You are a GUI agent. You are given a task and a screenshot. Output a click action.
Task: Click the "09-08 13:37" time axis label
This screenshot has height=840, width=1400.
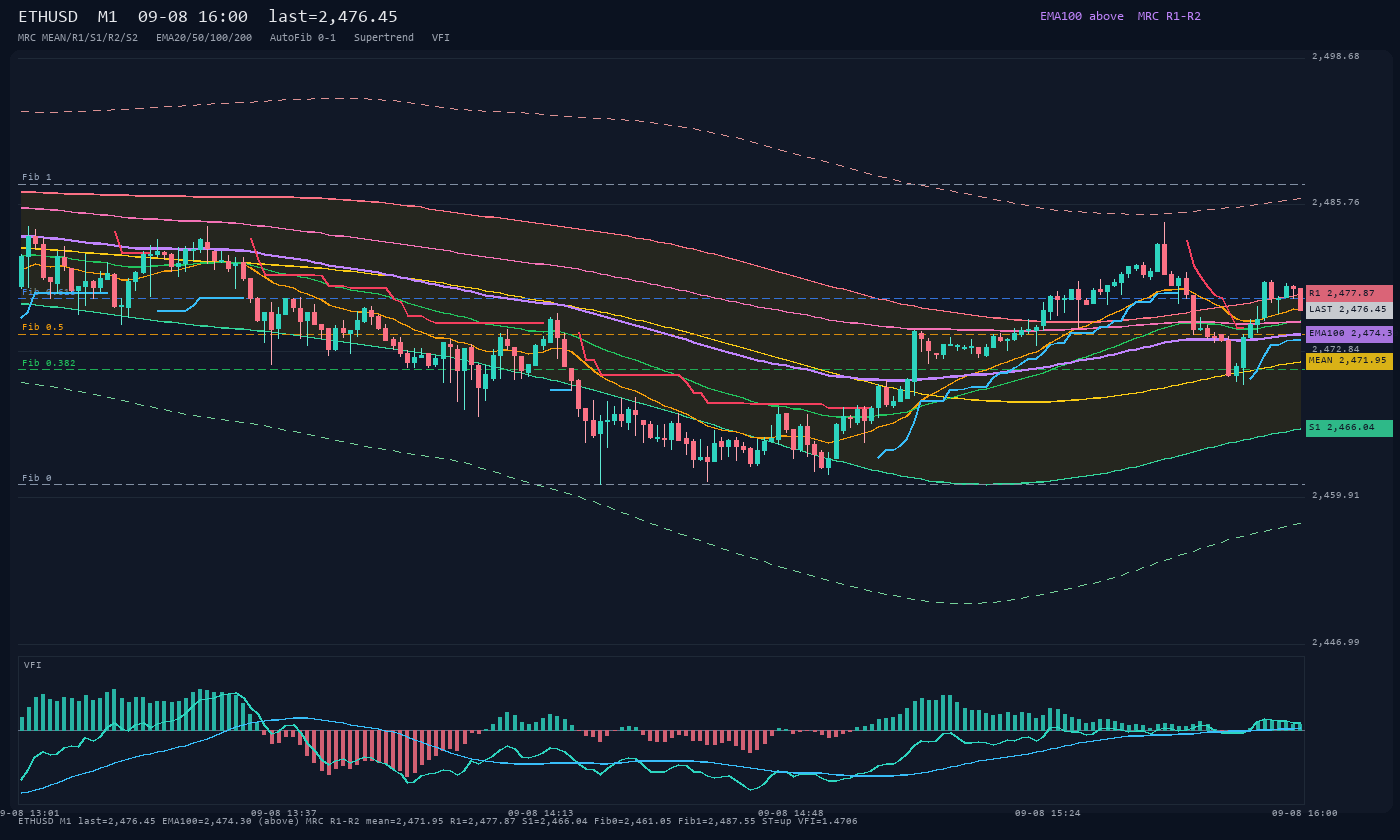284,813
